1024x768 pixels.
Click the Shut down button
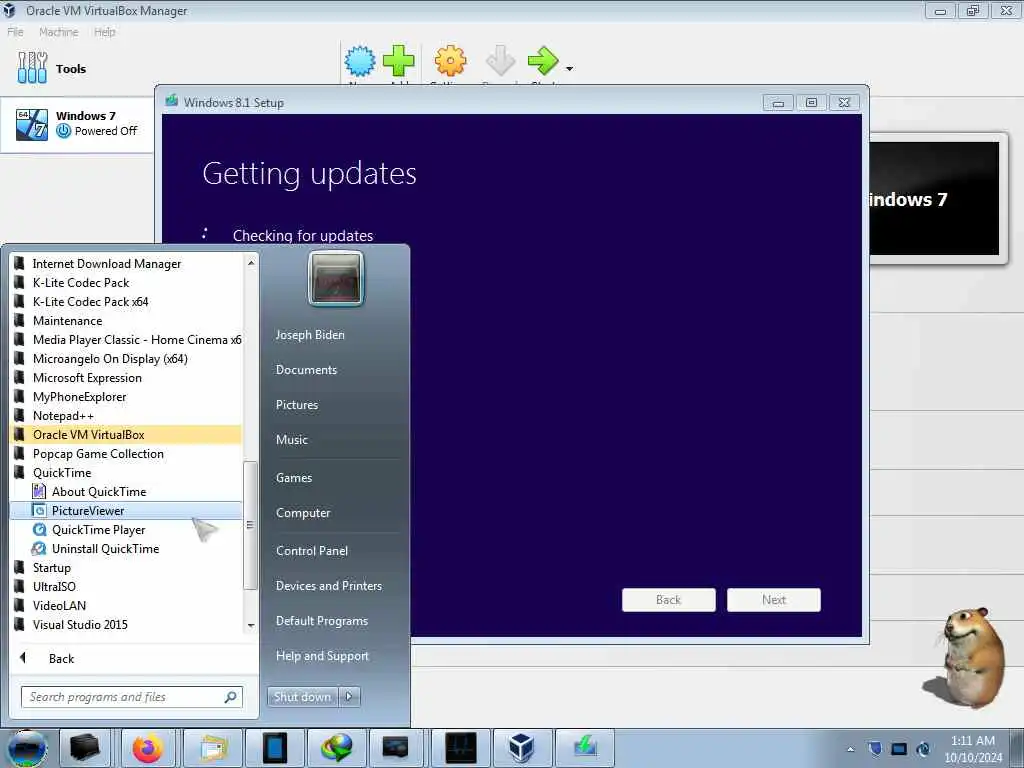click(302, 697)
